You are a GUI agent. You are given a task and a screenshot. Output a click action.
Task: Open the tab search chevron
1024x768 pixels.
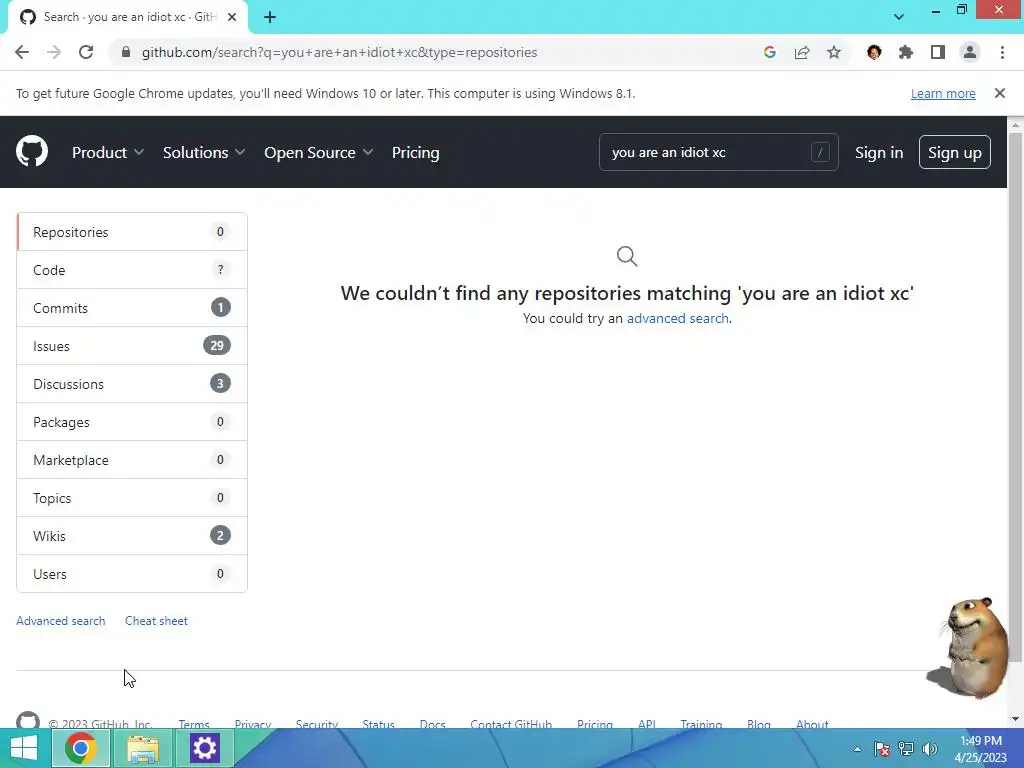(x=899, y=17)
